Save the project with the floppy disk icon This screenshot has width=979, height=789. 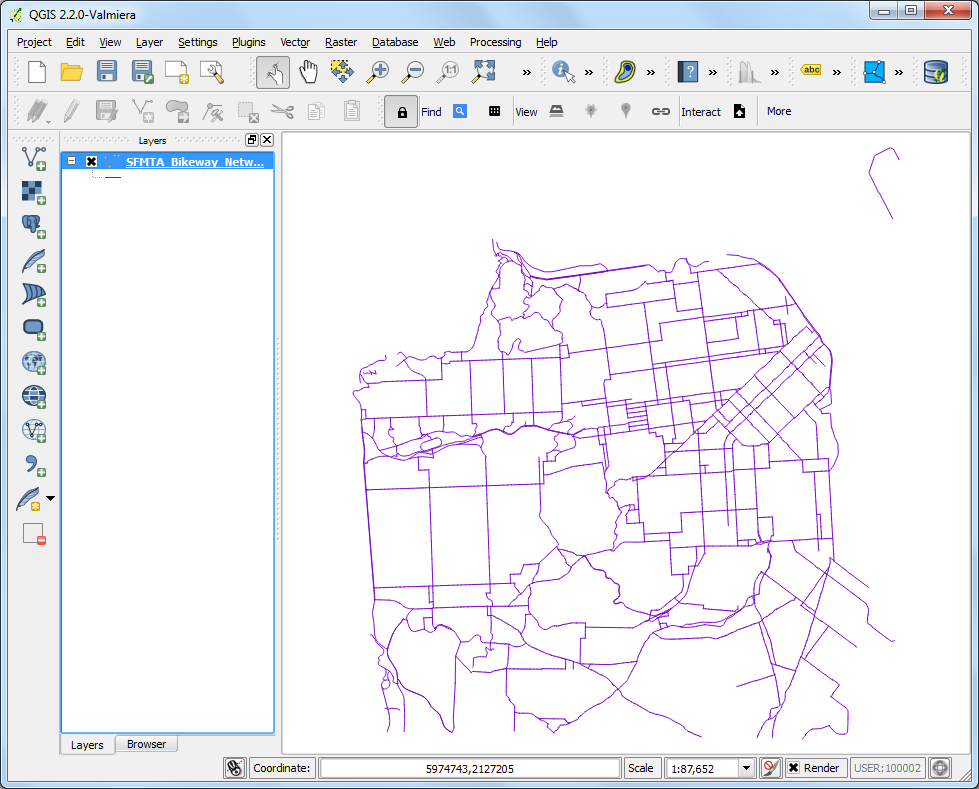pyautogui.click(x=107, y=71)
